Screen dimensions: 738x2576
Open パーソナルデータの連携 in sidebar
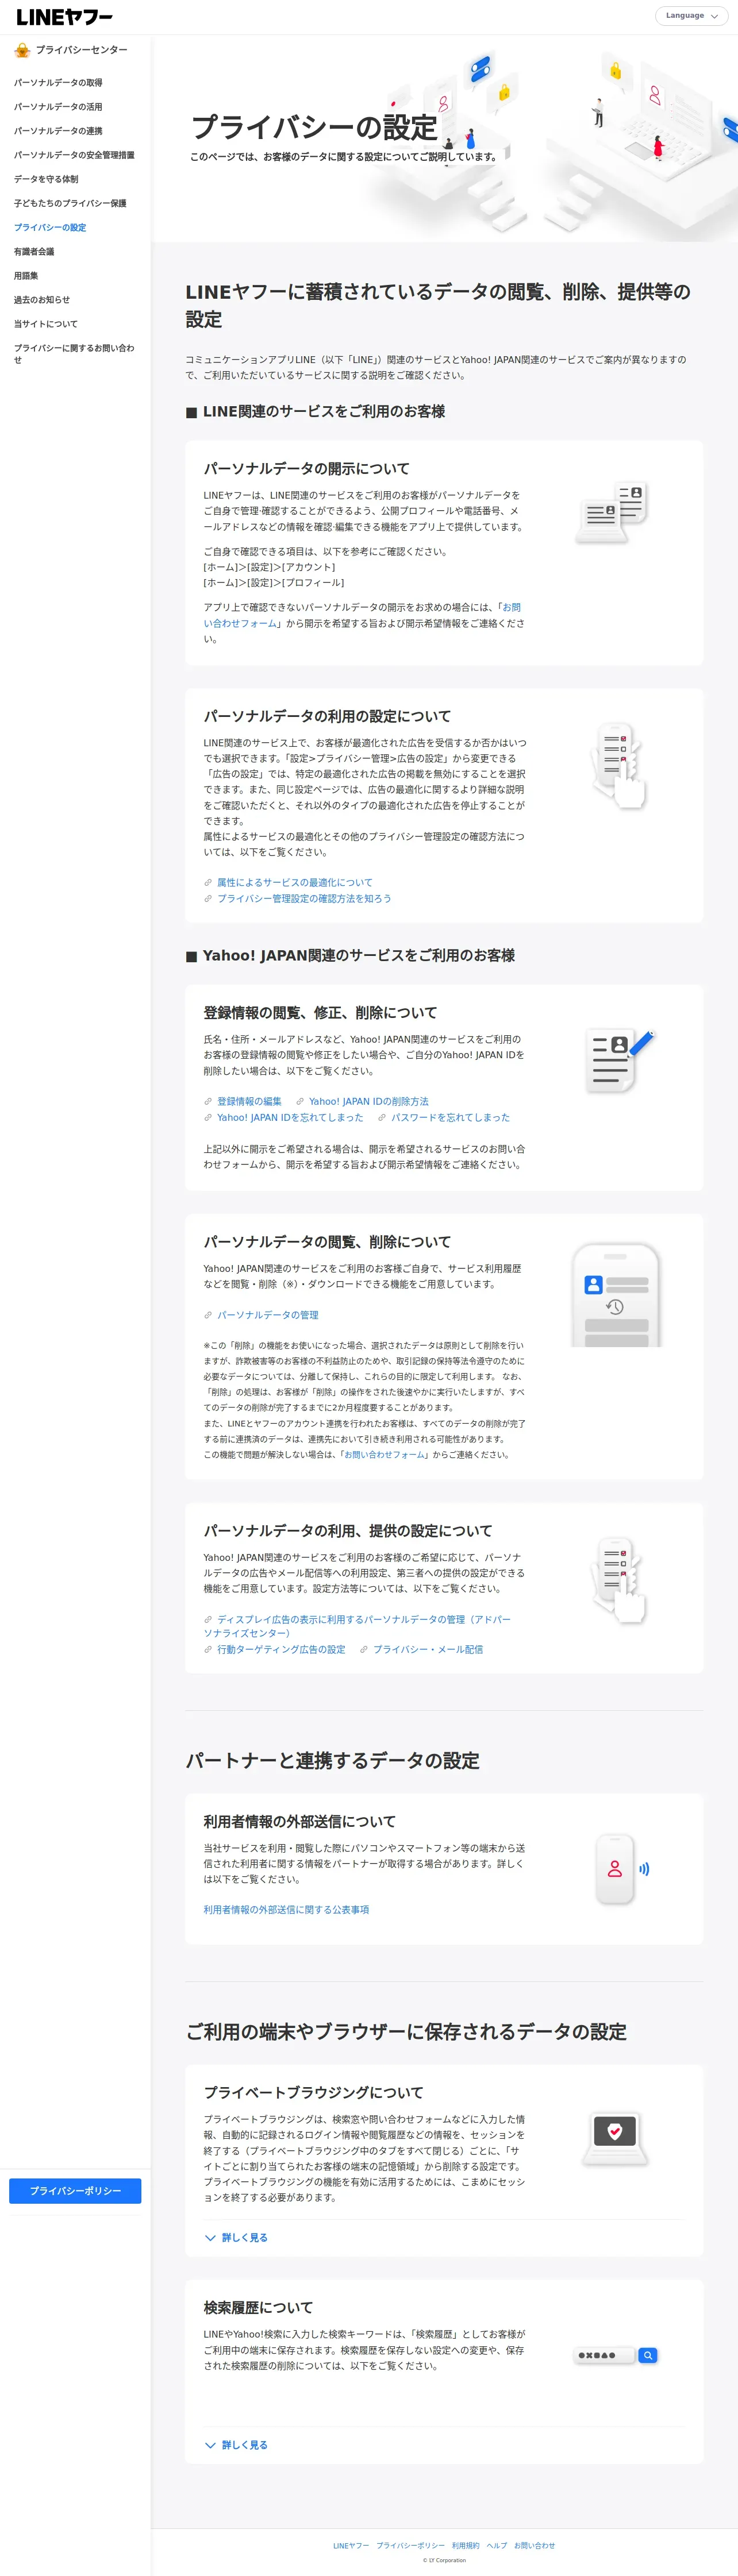click(x=58, y=131)
